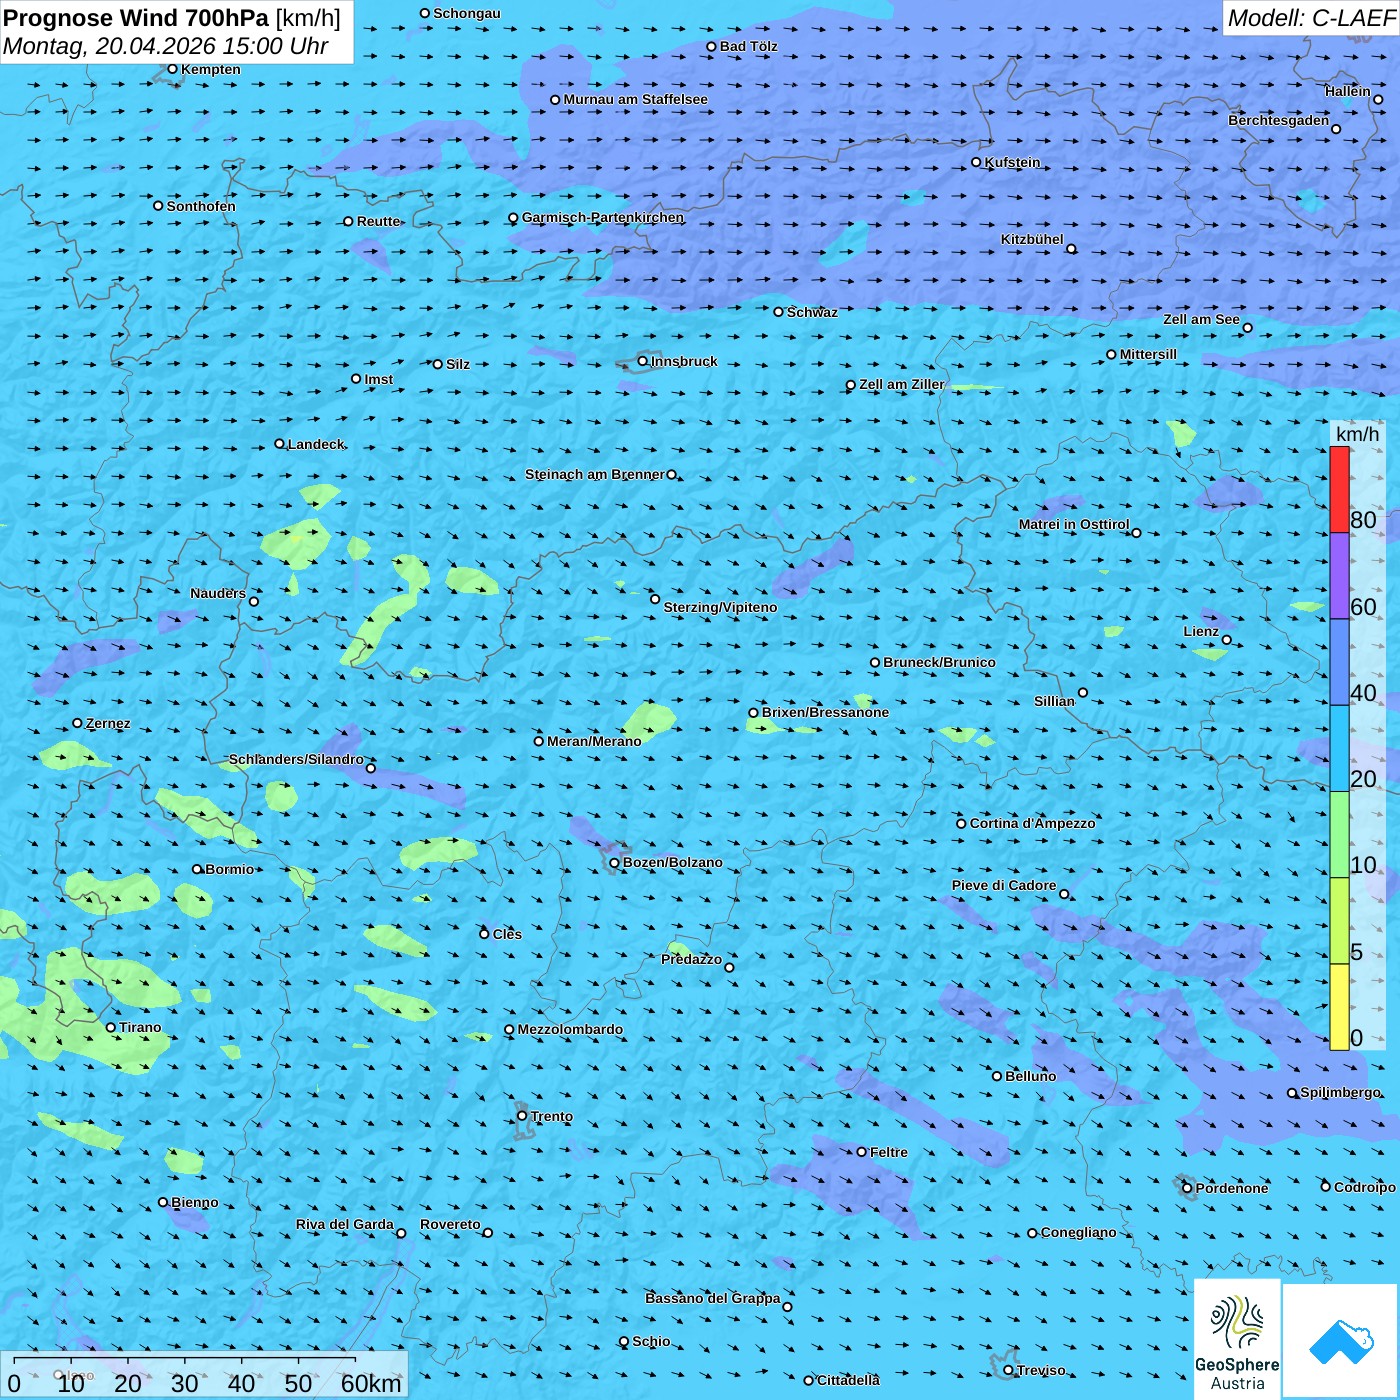Screen dimensions: 1400x1400
Task: Click the Tirano city label
Action: coord(140,1027)
